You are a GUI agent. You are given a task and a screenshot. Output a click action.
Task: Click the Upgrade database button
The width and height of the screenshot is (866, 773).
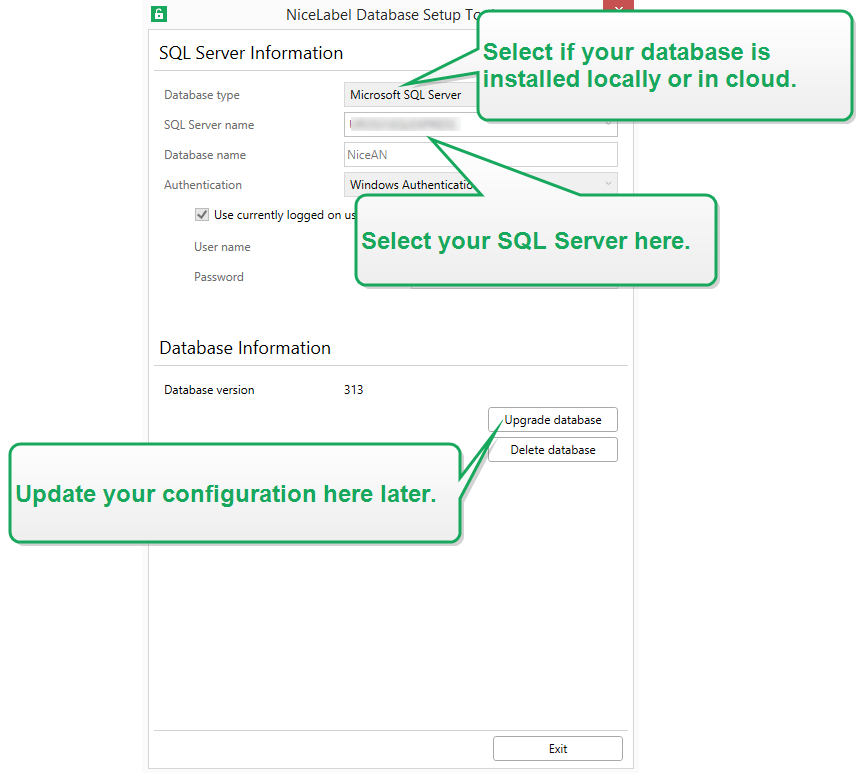pyautogui.click(x=553, y=420)
